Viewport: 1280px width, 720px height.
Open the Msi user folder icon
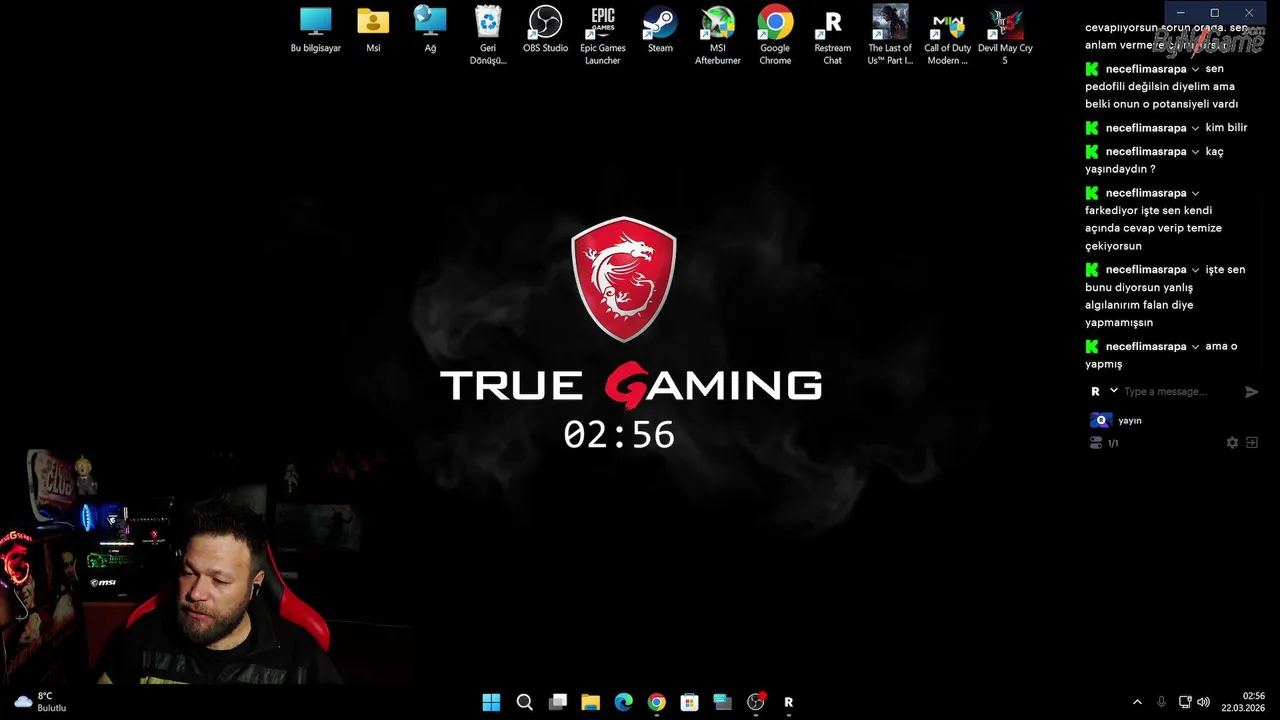point(373,30)
